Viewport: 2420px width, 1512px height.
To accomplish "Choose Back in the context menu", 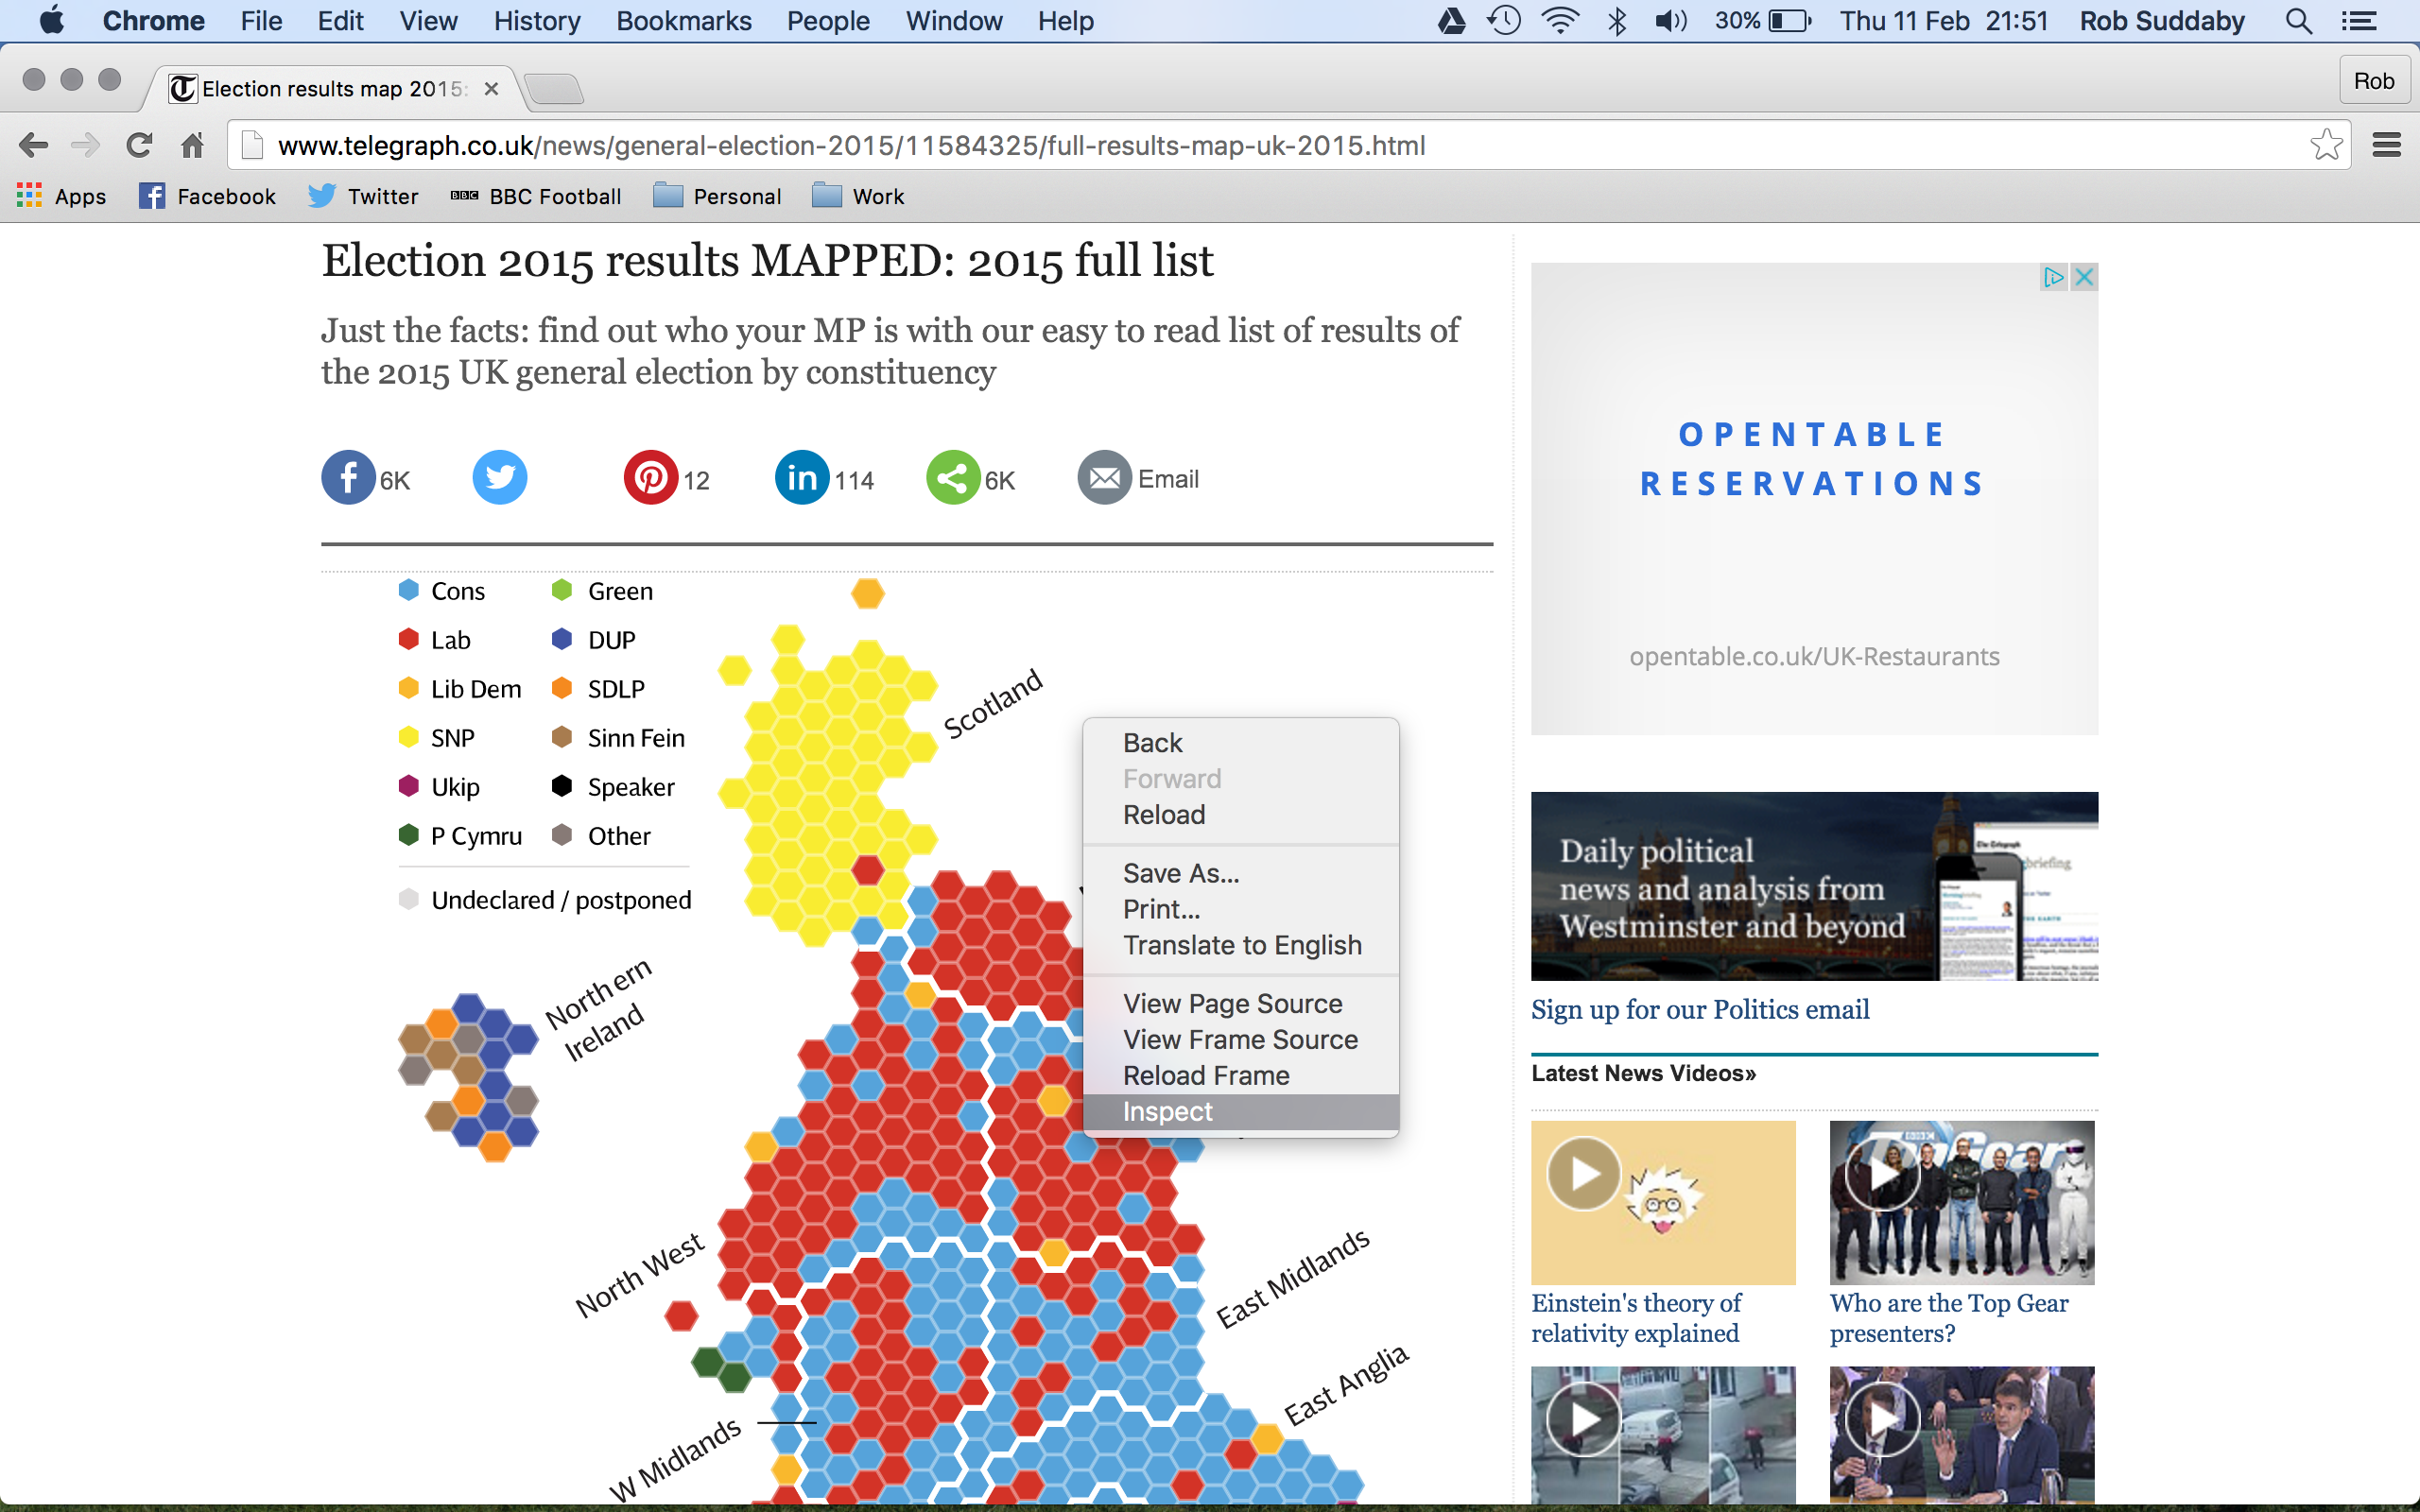I will (x=1240, y=743).
